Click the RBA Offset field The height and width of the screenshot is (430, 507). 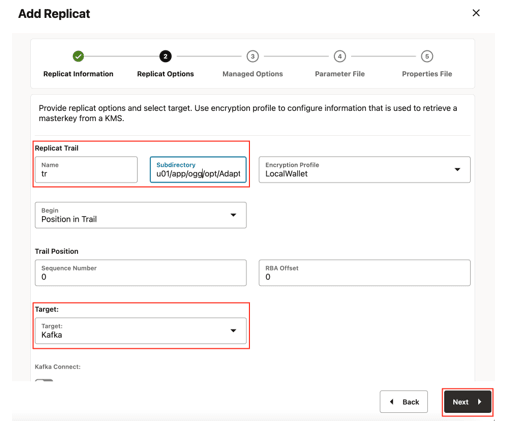click(365, 273)
